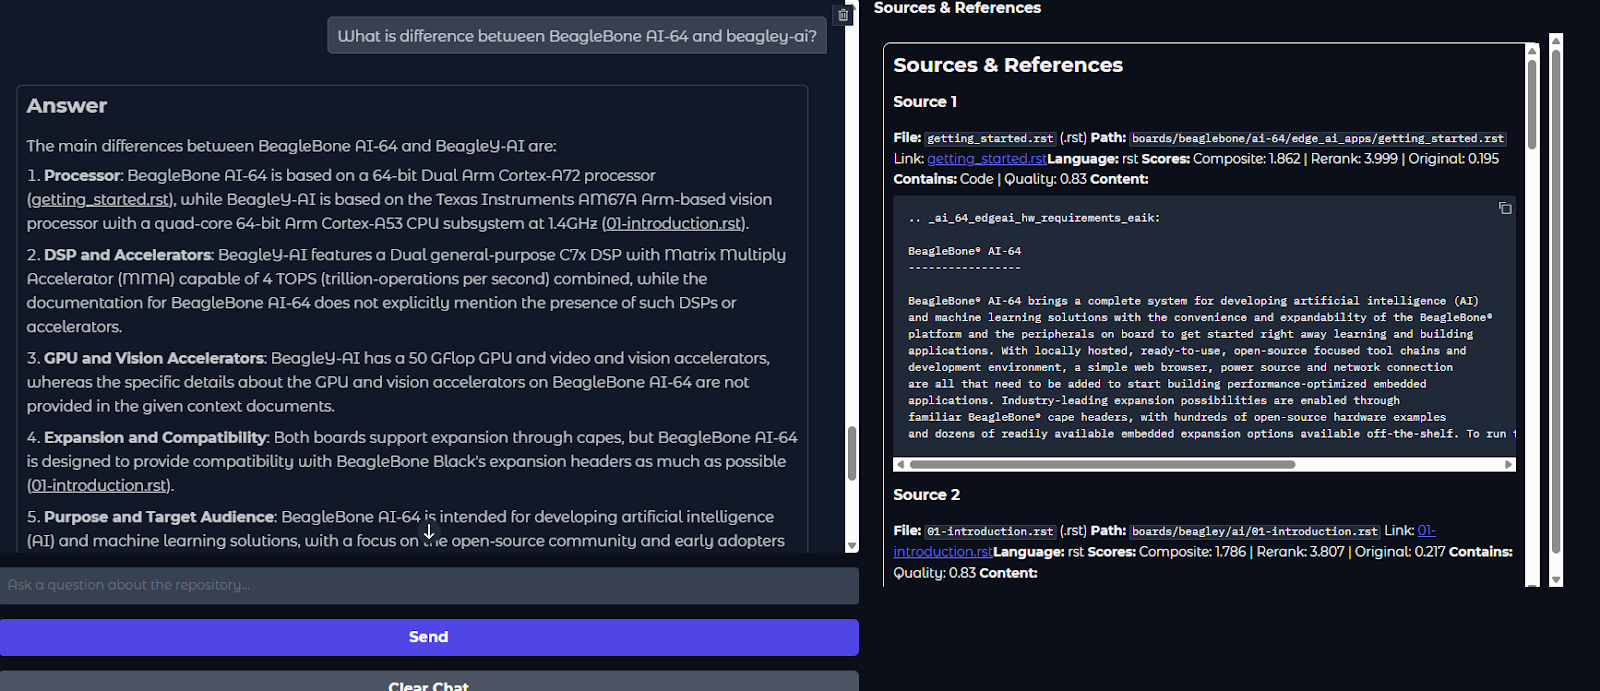Click Sources inner scrollbar up arrow
The height and width of the screenshot is (691, 1600).
click(x=1531, y=51)
